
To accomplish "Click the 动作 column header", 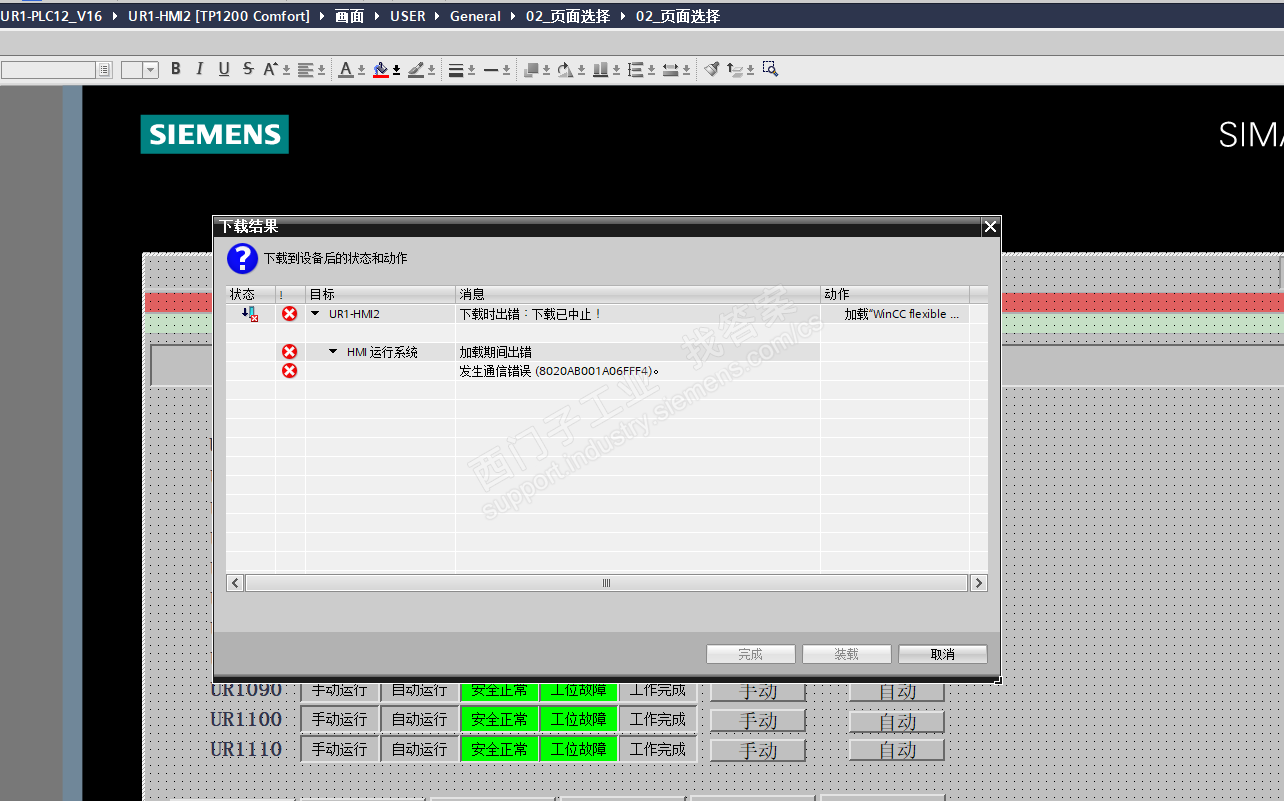I will pos(895,294).
